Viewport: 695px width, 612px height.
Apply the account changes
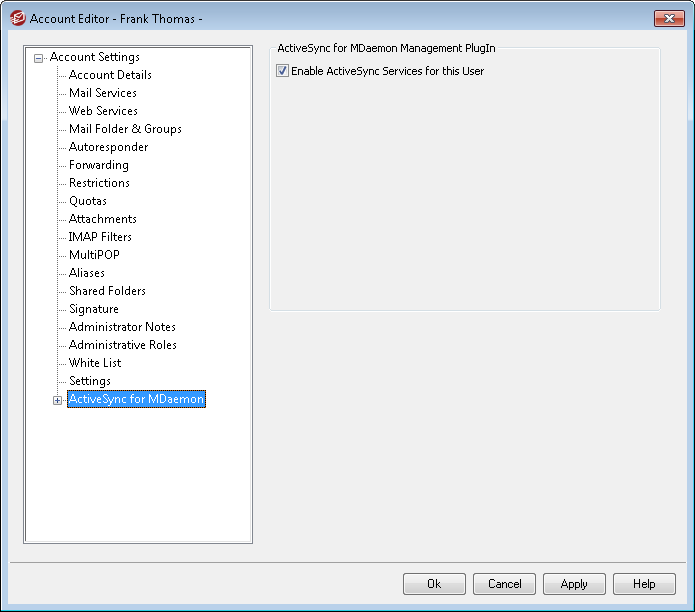pyautogui.click(x=574, y=584)
